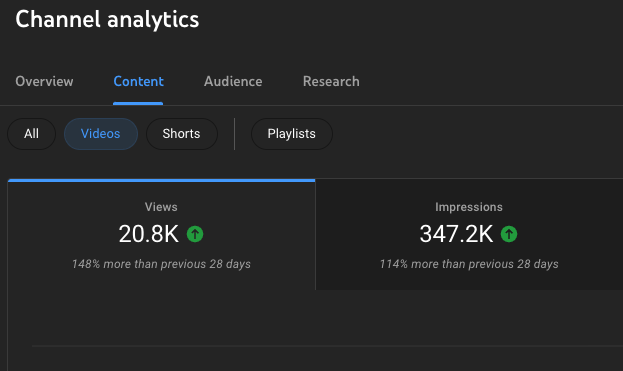This screenshot has height=371, width=623.
Task: Click the 20.8K views number
Action: [x=149, y=234]
